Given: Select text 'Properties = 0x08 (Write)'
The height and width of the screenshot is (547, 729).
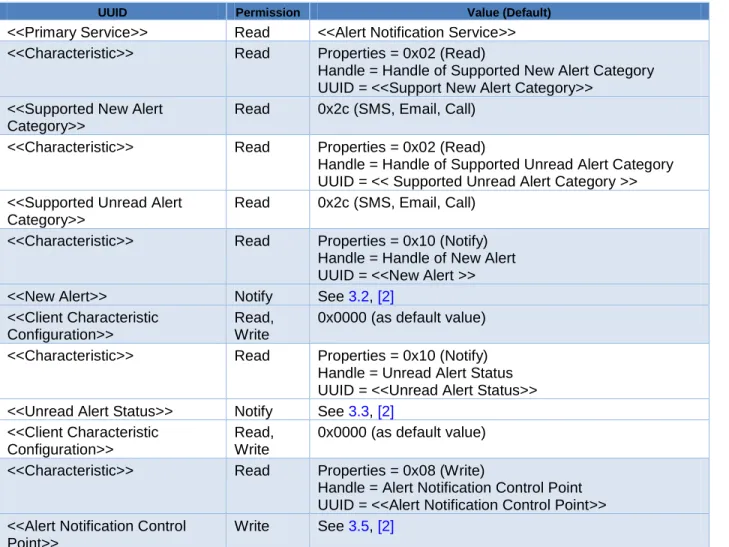Looking at the screenshot, I should [x=401, y=470].
